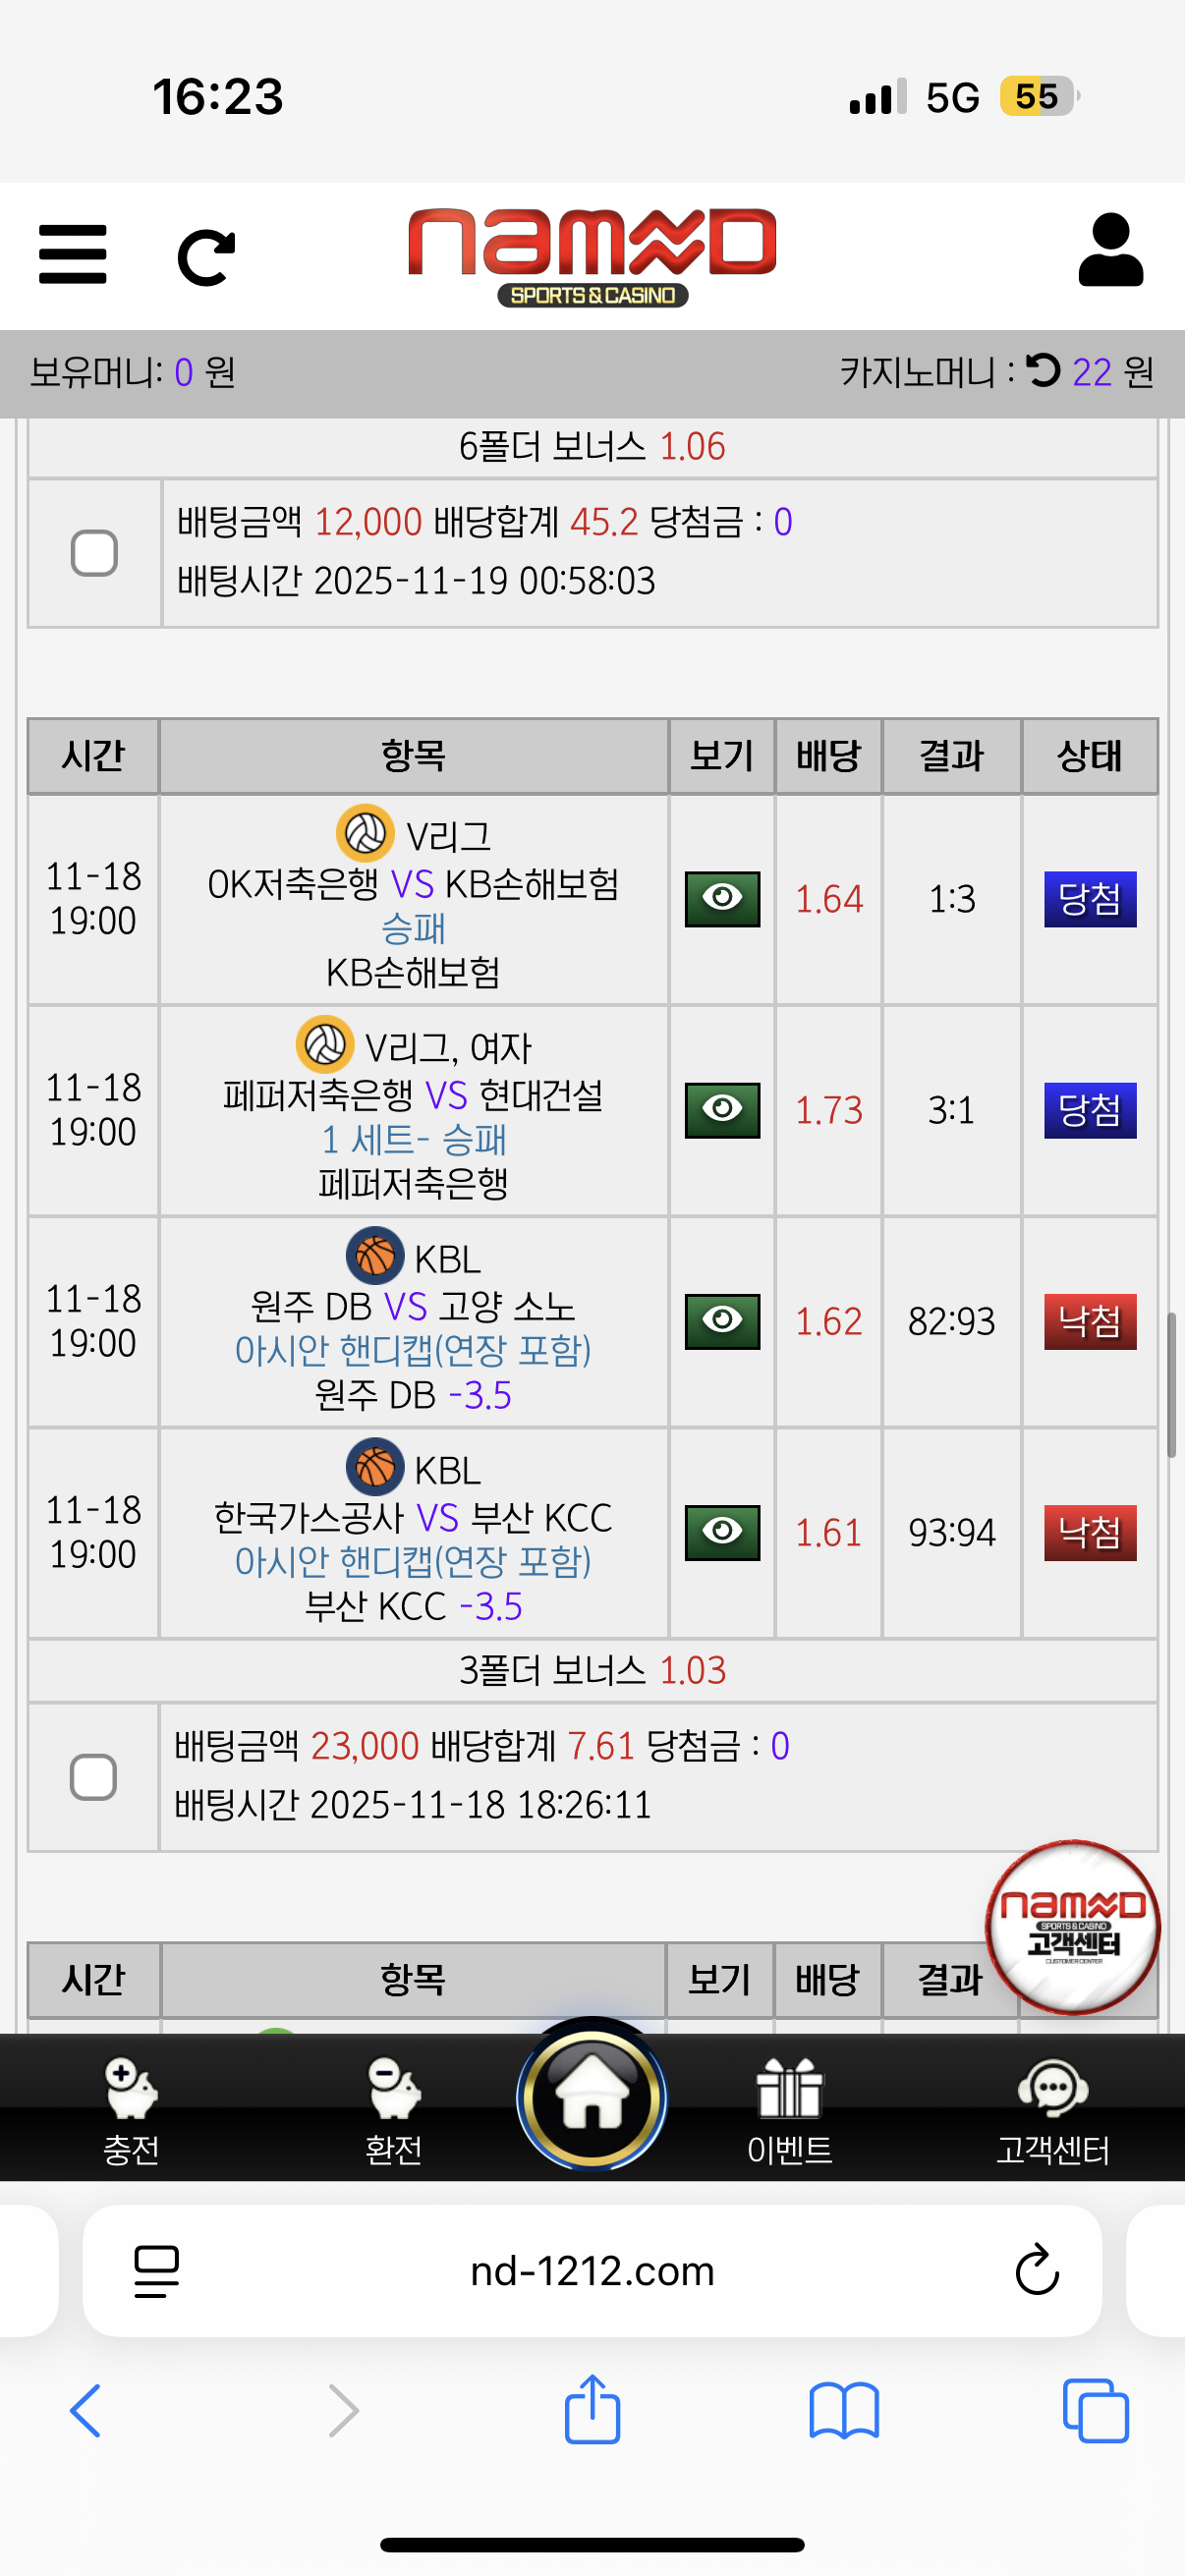Viewport: 1185px width, 2576px height.
Task: View details of 원주 DB VS 고양 소노
Action: [x=722, y=1321]
